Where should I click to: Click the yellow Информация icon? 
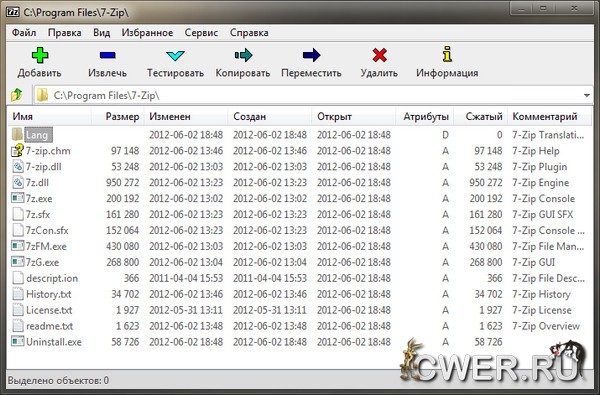coord(447,54)
